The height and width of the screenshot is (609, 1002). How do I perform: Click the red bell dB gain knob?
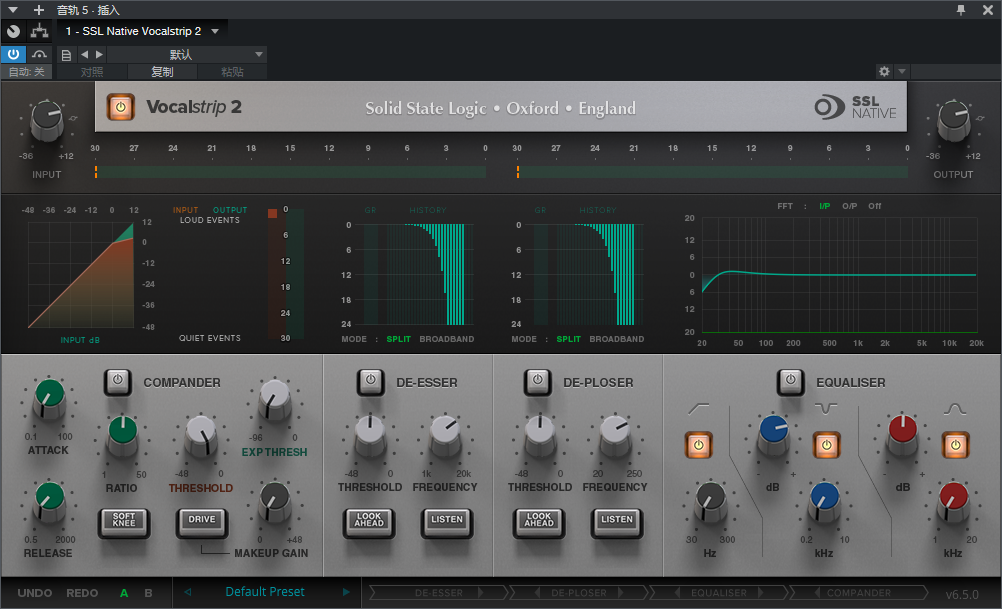(902, 435)
